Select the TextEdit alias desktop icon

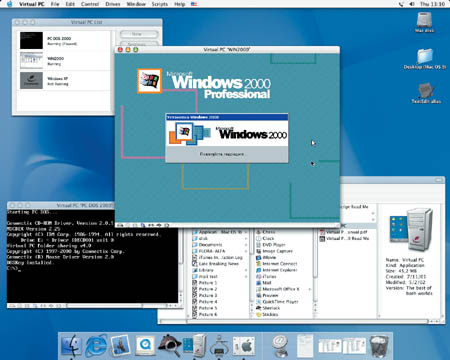click(x=426, y=93)
